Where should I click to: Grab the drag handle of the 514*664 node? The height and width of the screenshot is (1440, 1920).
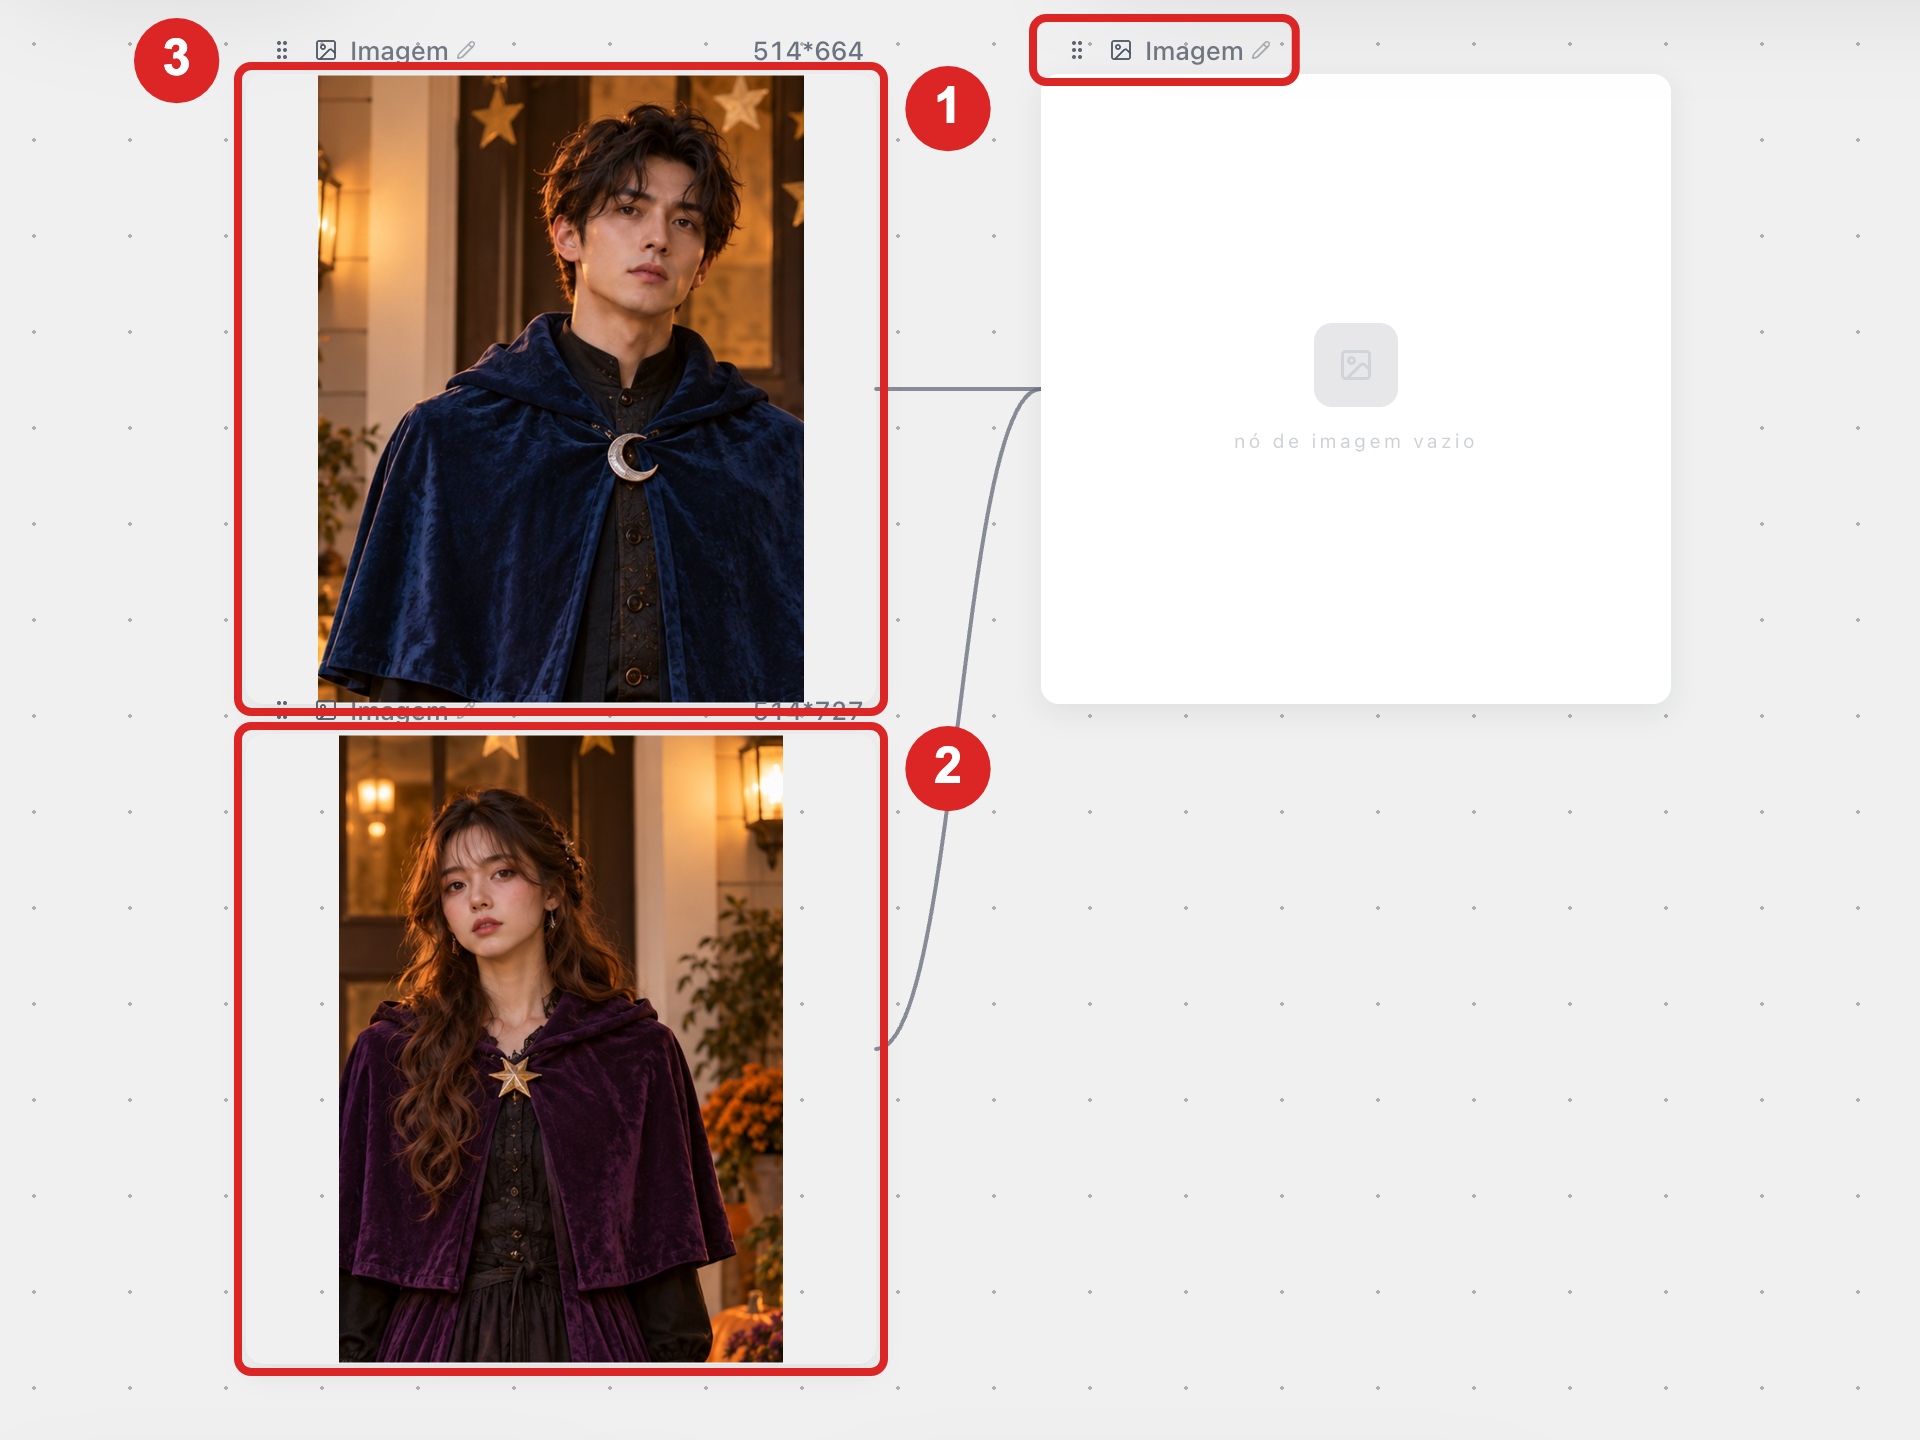coord(282,50)
